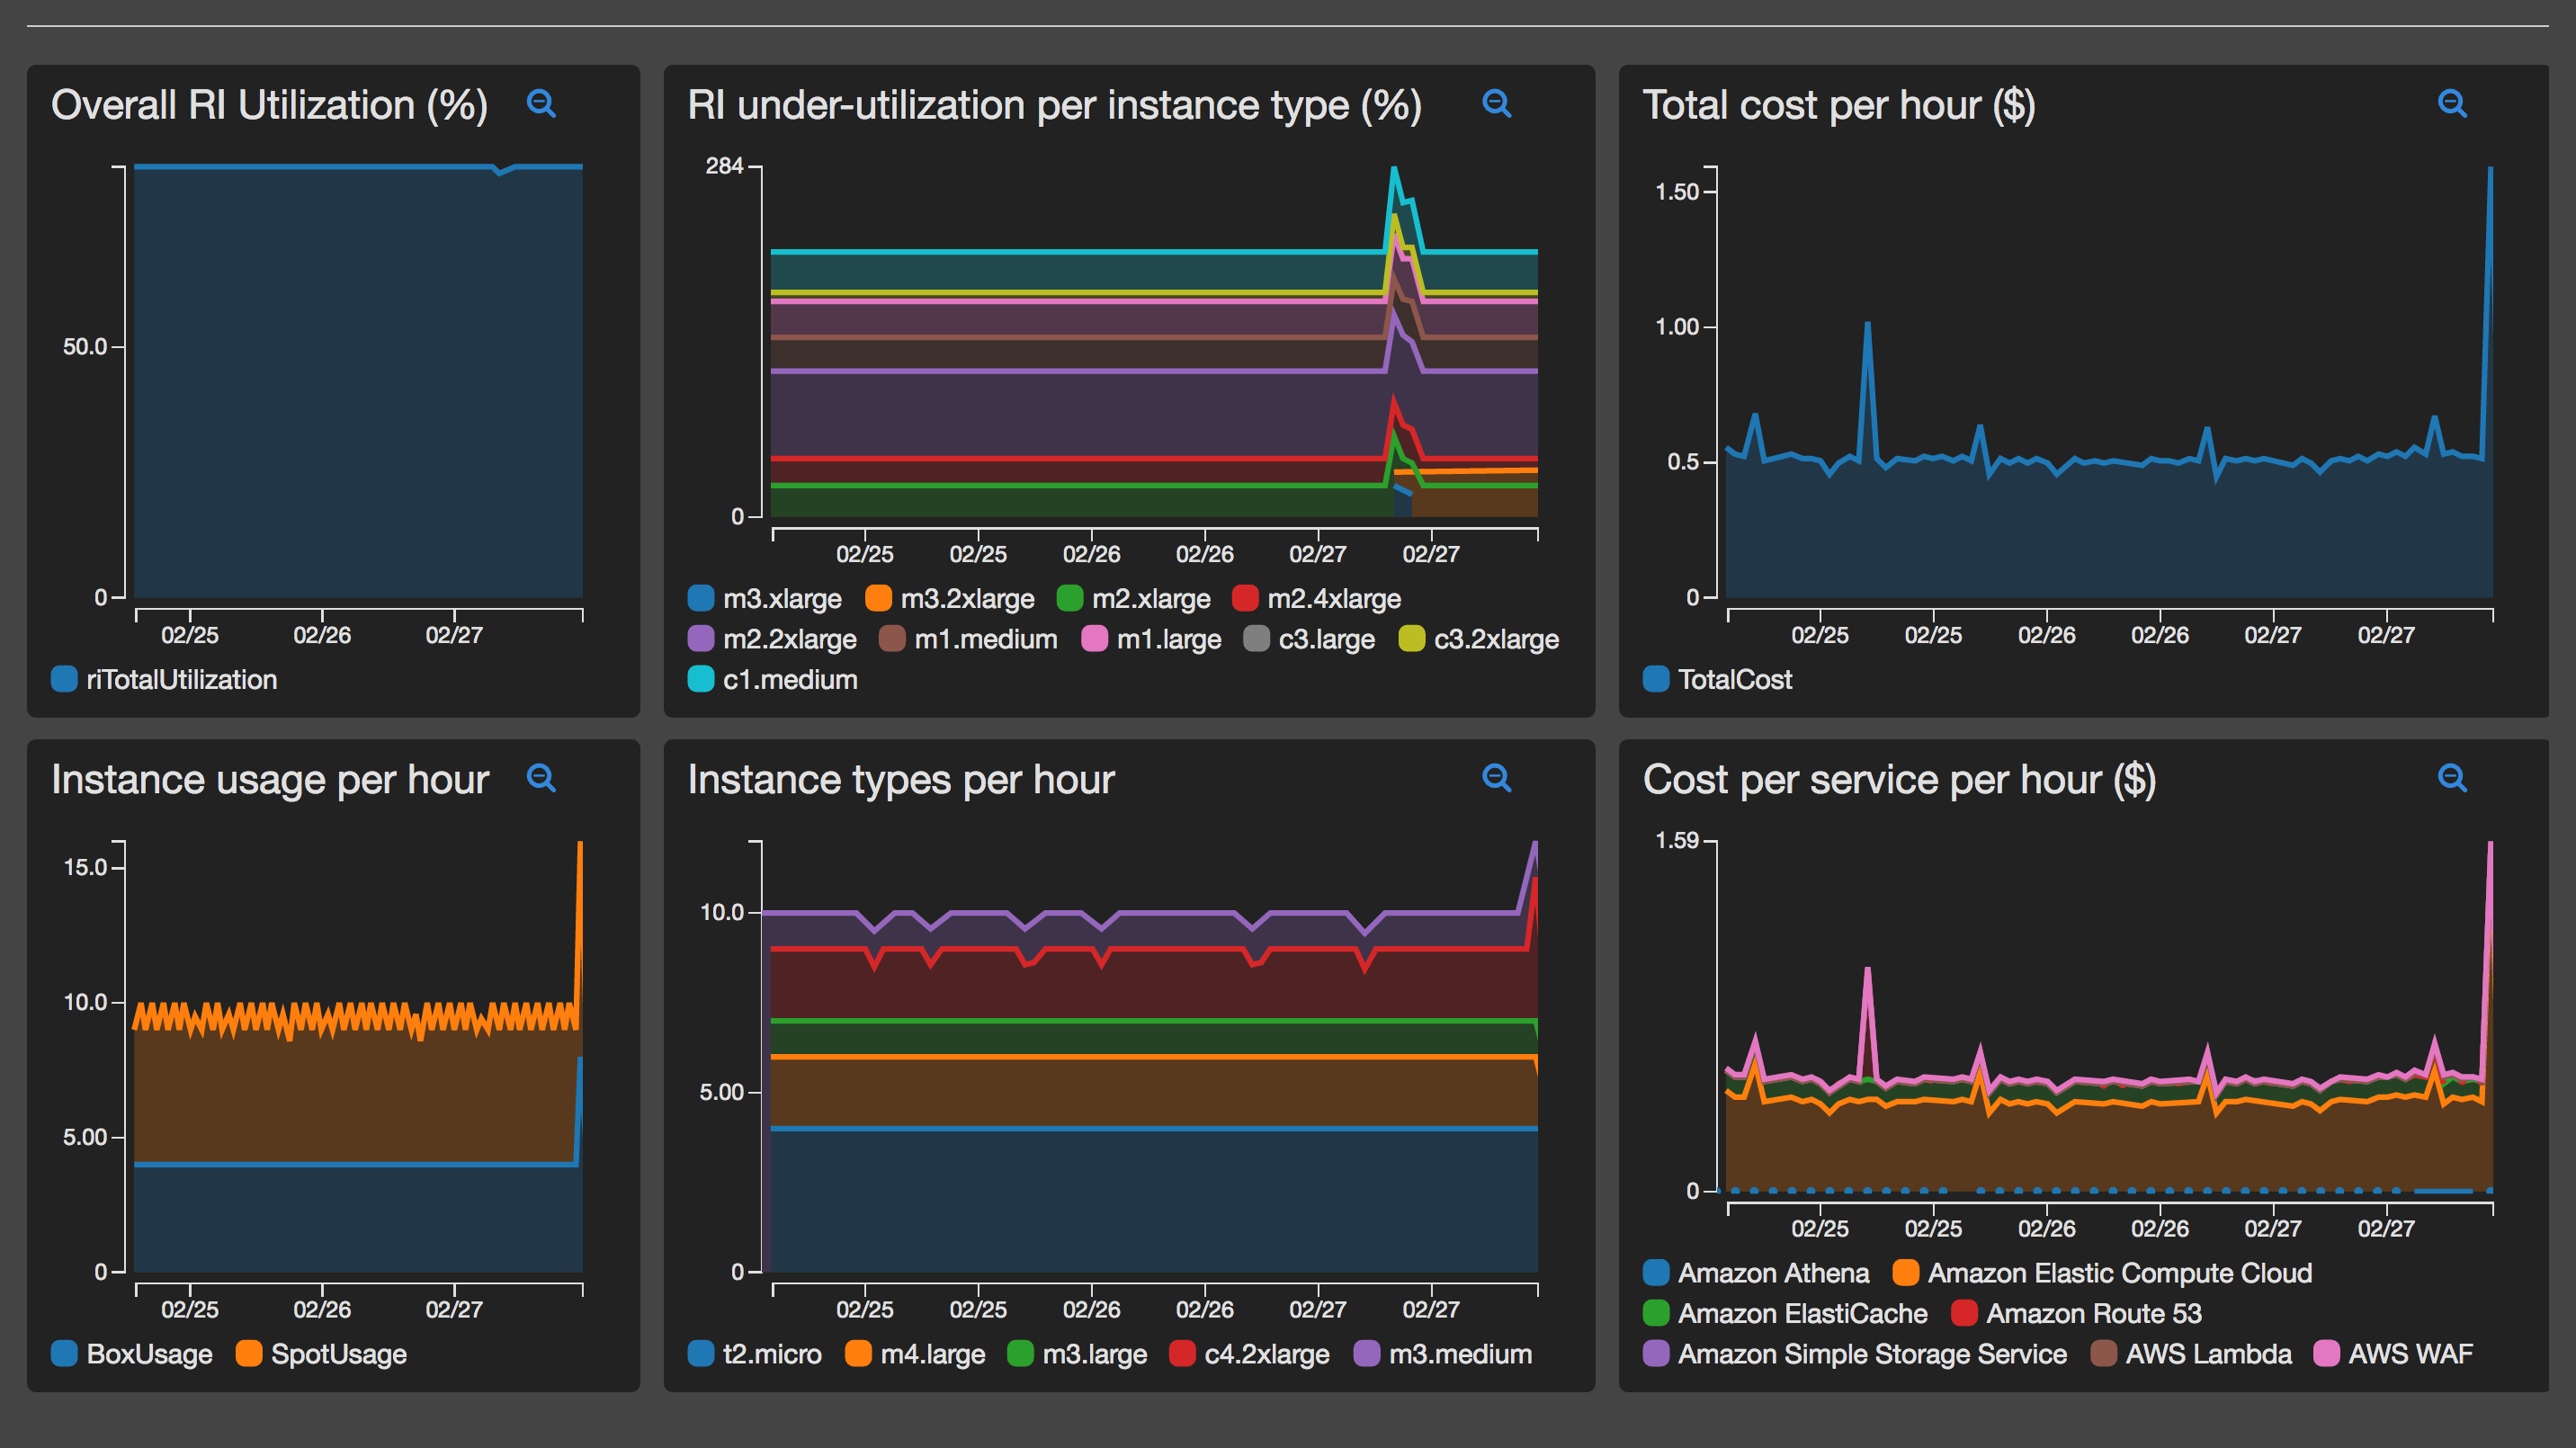The height and width of the screenshot is (1448, 2576).
Task: Click zoom icon on Instance usage per hour
Action: coord(541,777)
